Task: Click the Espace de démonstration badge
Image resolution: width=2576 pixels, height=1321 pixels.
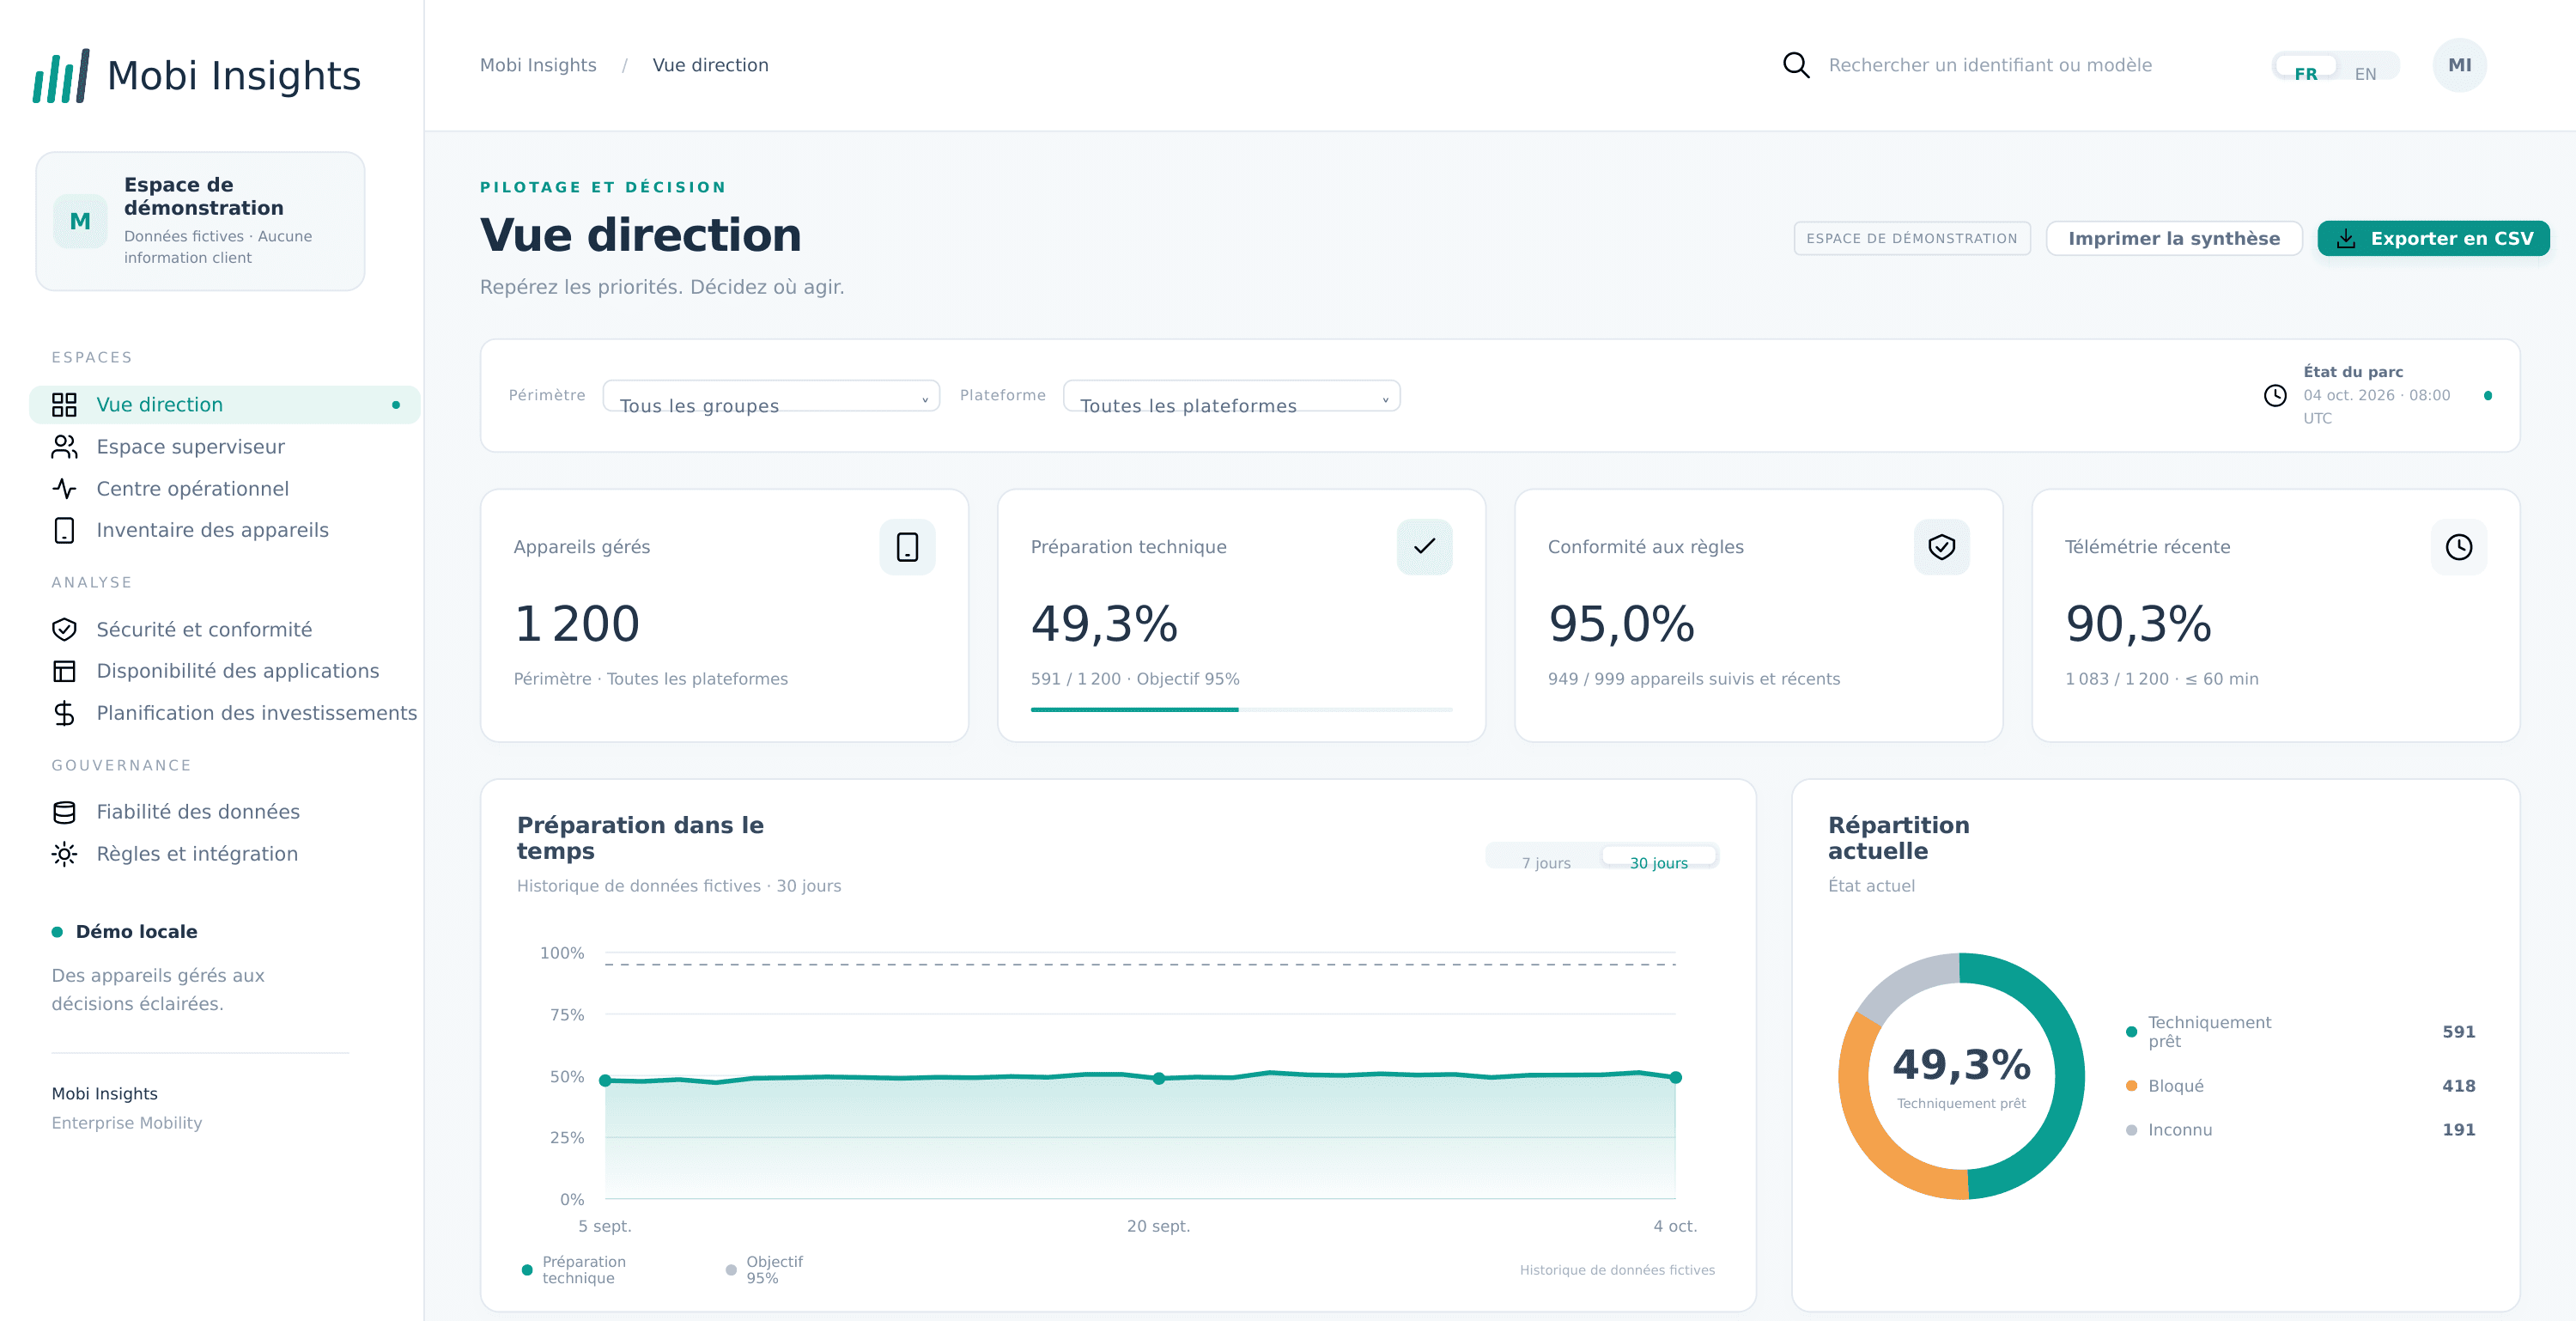Action: tap(1911, 238)
